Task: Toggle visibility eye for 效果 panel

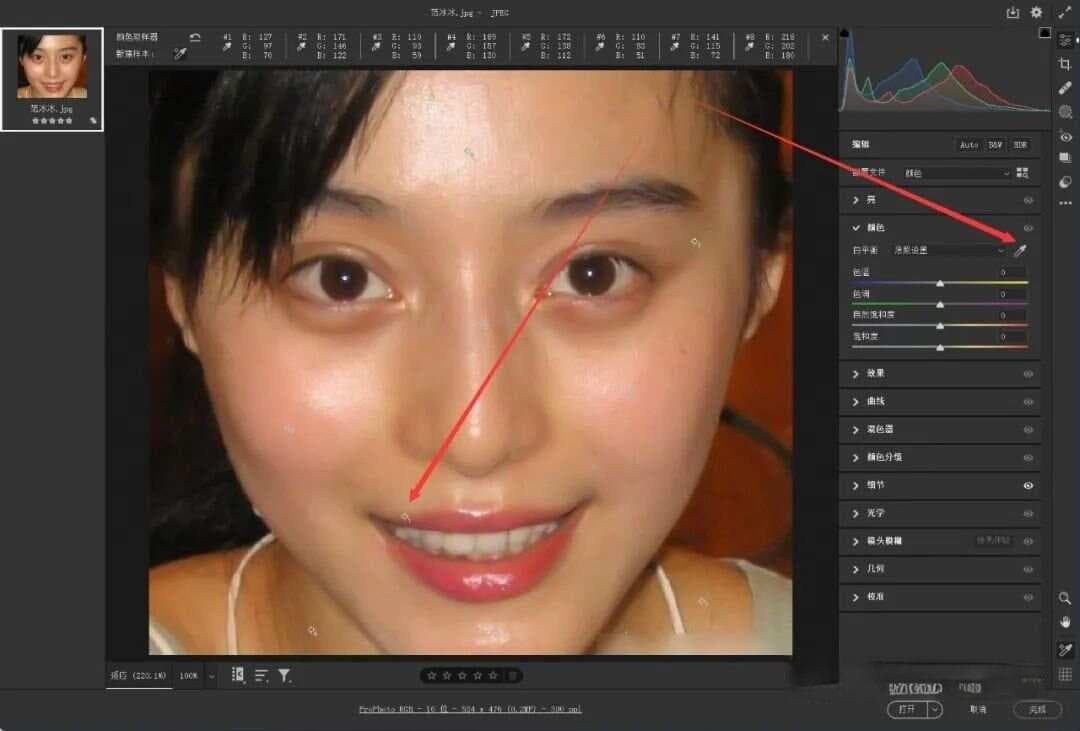Action: coord(1028,374)
